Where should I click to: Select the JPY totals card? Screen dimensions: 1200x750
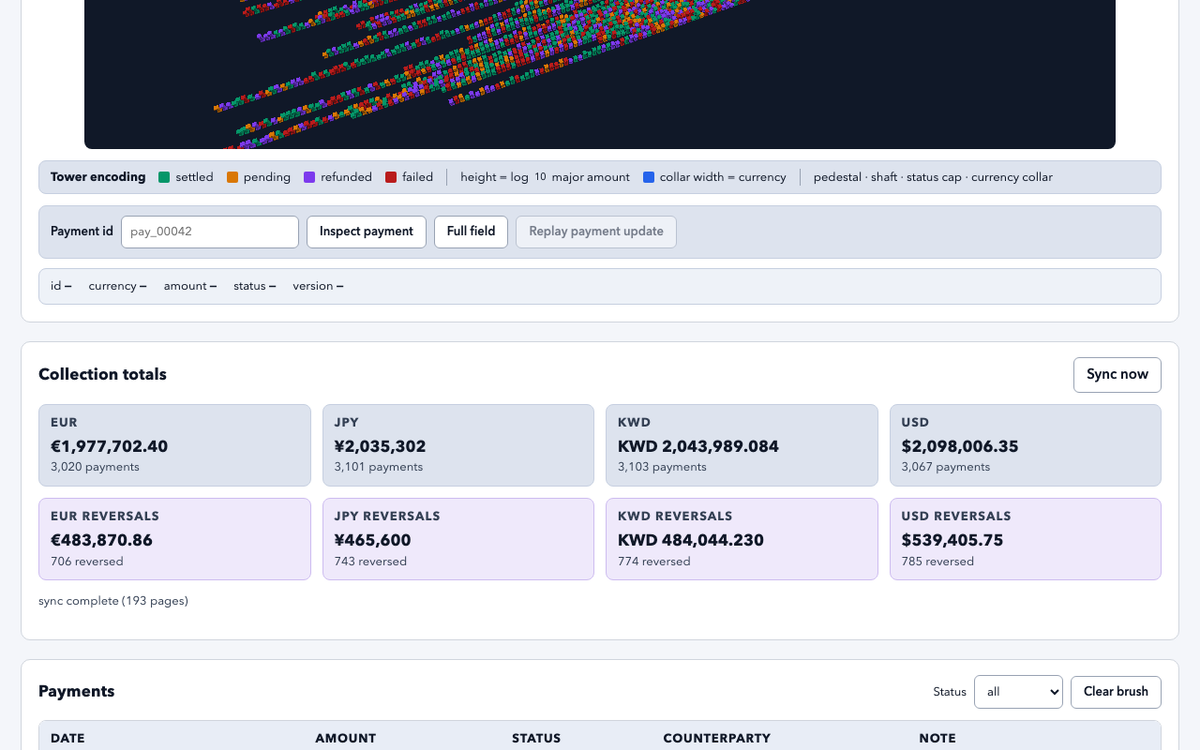458,445
